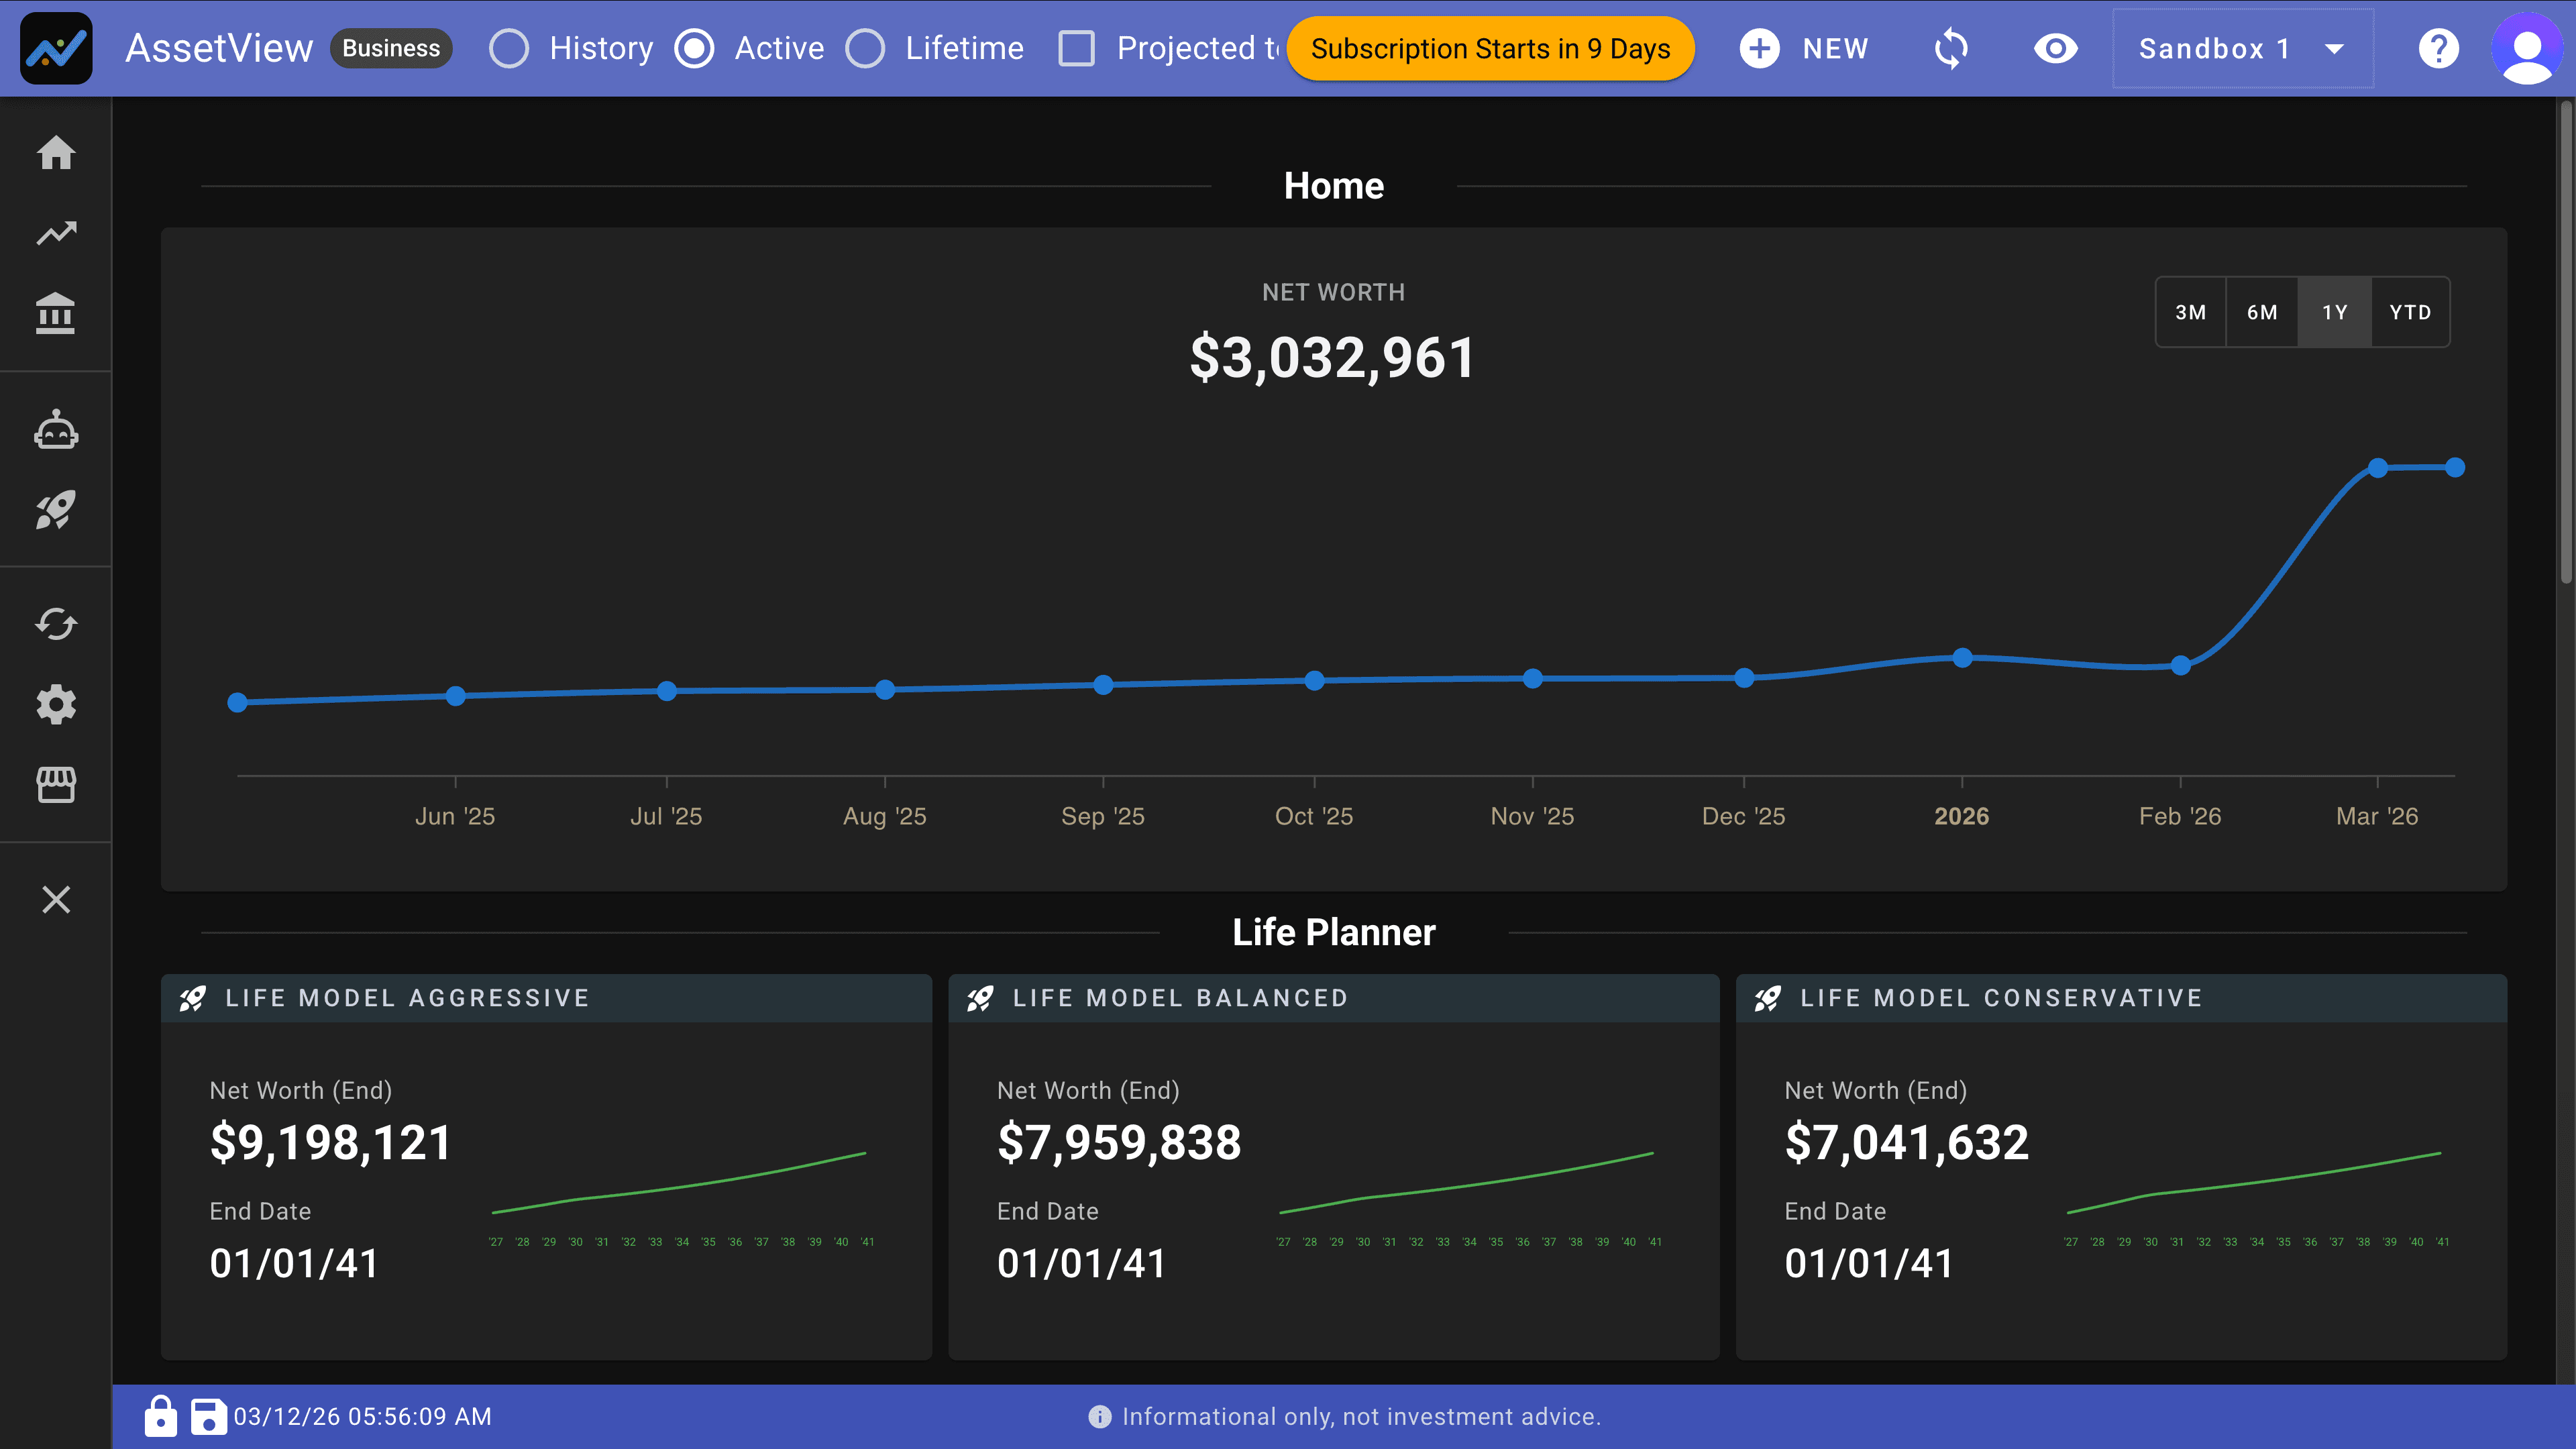
Task: Select the YTD time range
Action: 2410,312
